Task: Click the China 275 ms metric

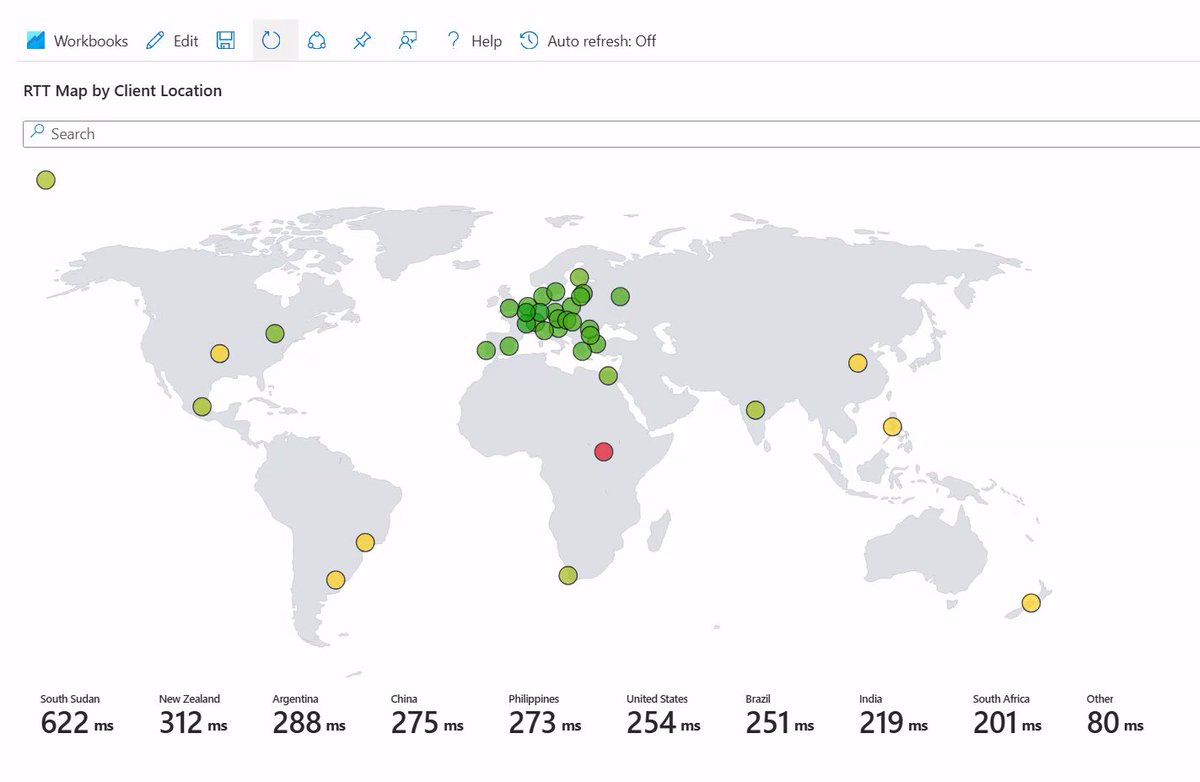Action: coord(427,715)
